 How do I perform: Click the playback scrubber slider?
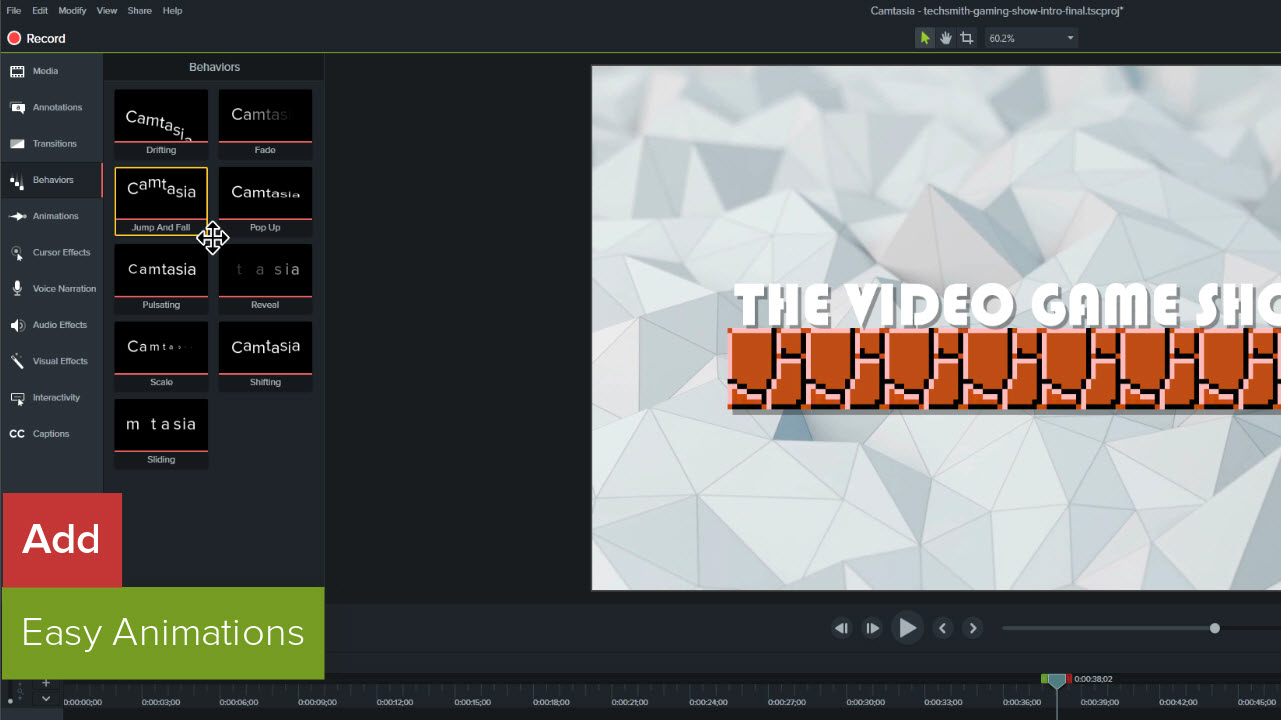(x=1214, y=628)
